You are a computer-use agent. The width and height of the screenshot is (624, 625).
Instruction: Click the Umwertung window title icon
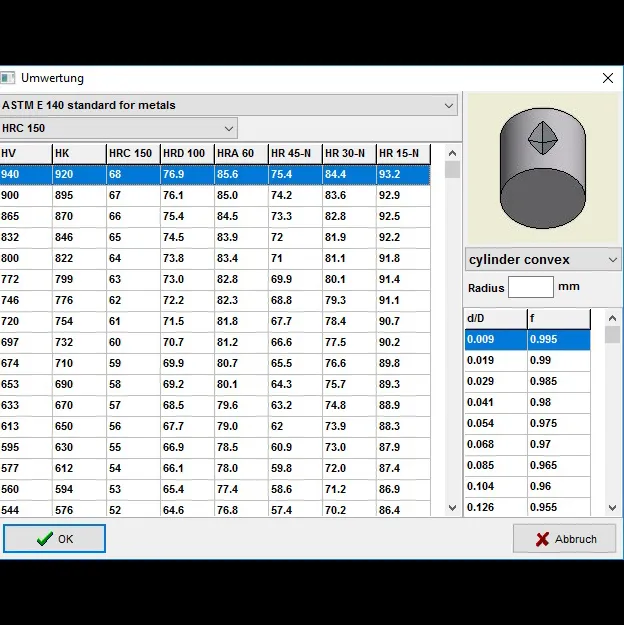coord(8,78)
